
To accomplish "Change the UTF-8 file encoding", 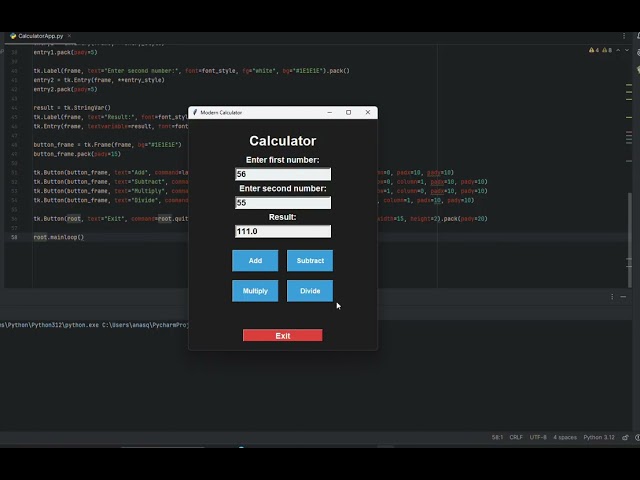I will point(538,437).
